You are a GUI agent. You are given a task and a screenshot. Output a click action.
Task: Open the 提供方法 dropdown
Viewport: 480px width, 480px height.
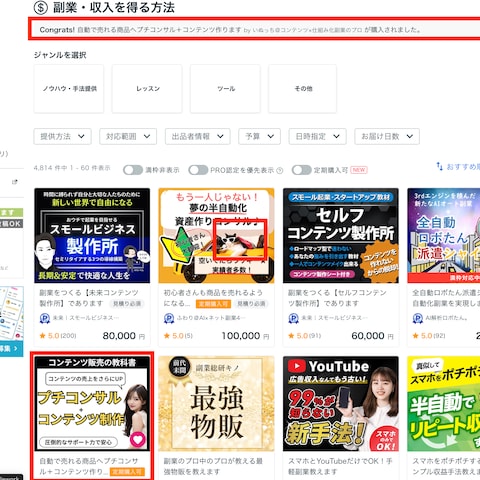pos(62,136)
